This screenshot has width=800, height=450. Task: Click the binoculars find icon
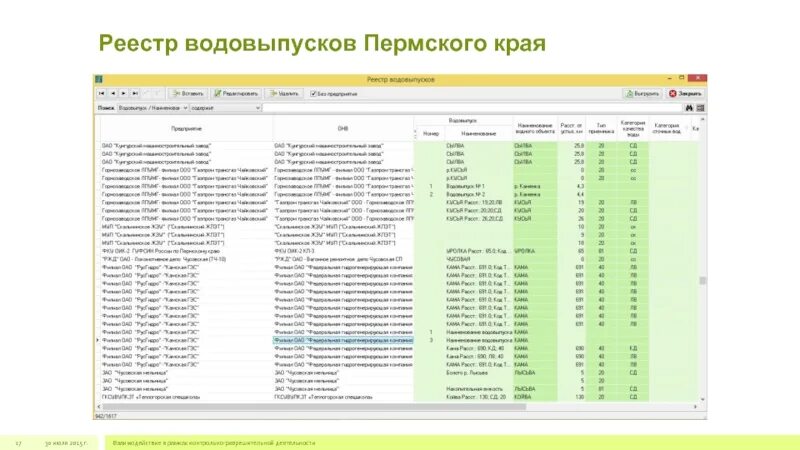tap(689, 108)
